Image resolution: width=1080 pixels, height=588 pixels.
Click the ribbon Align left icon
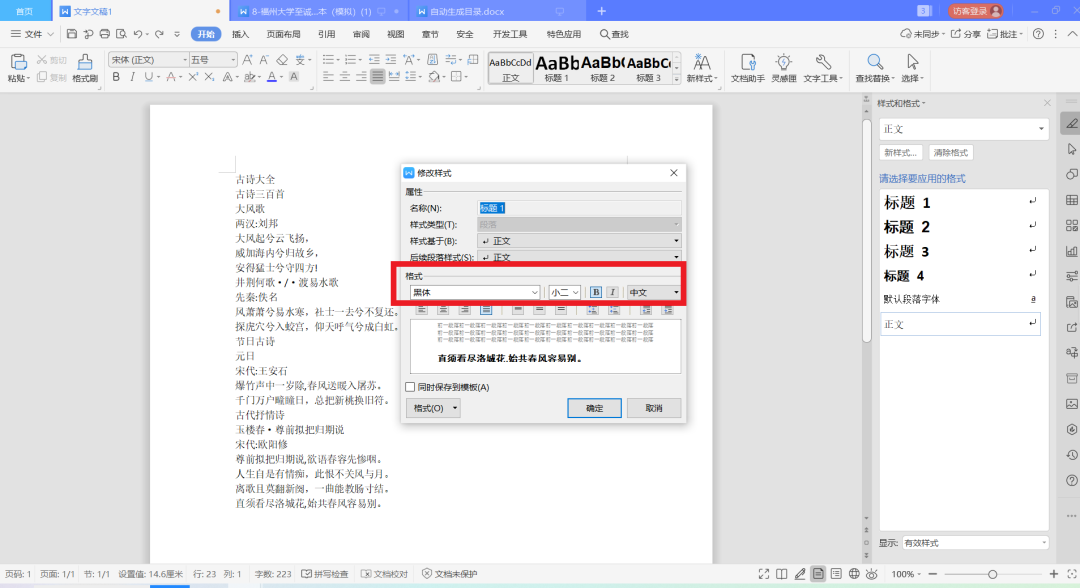(328, 77)
